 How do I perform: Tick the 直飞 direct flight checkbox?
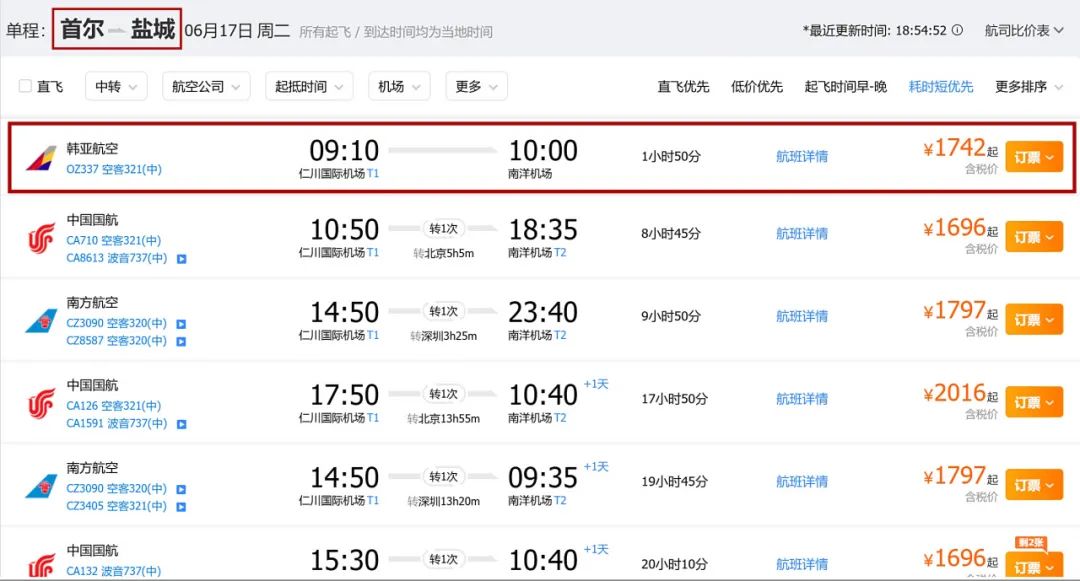[x=25, y=86]
